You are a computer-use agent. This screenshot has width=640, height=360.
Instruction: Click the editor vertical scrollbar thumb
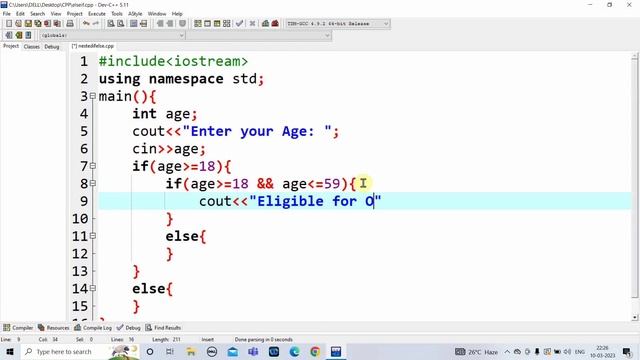pos(635,178)
